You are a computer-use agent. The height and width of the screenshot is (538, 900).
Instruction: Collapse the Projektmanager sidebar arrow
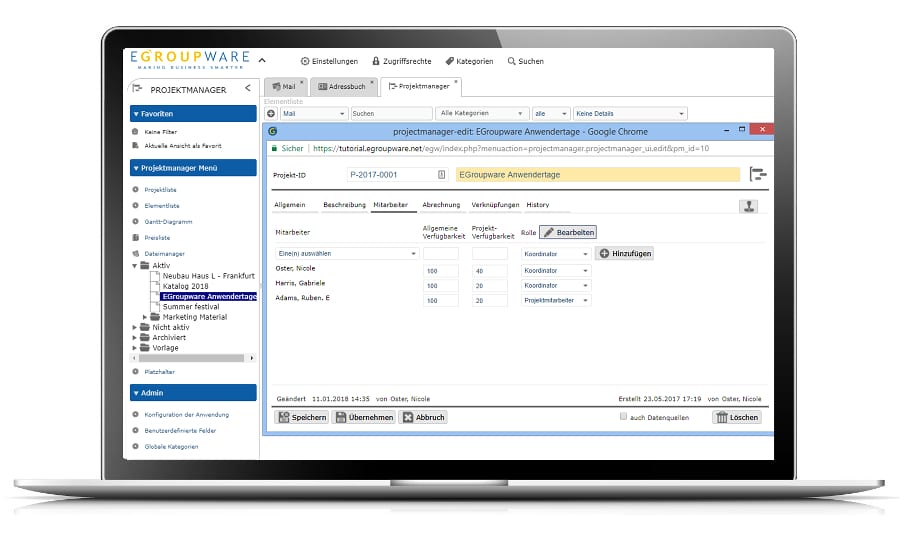[x=247, y=88]
